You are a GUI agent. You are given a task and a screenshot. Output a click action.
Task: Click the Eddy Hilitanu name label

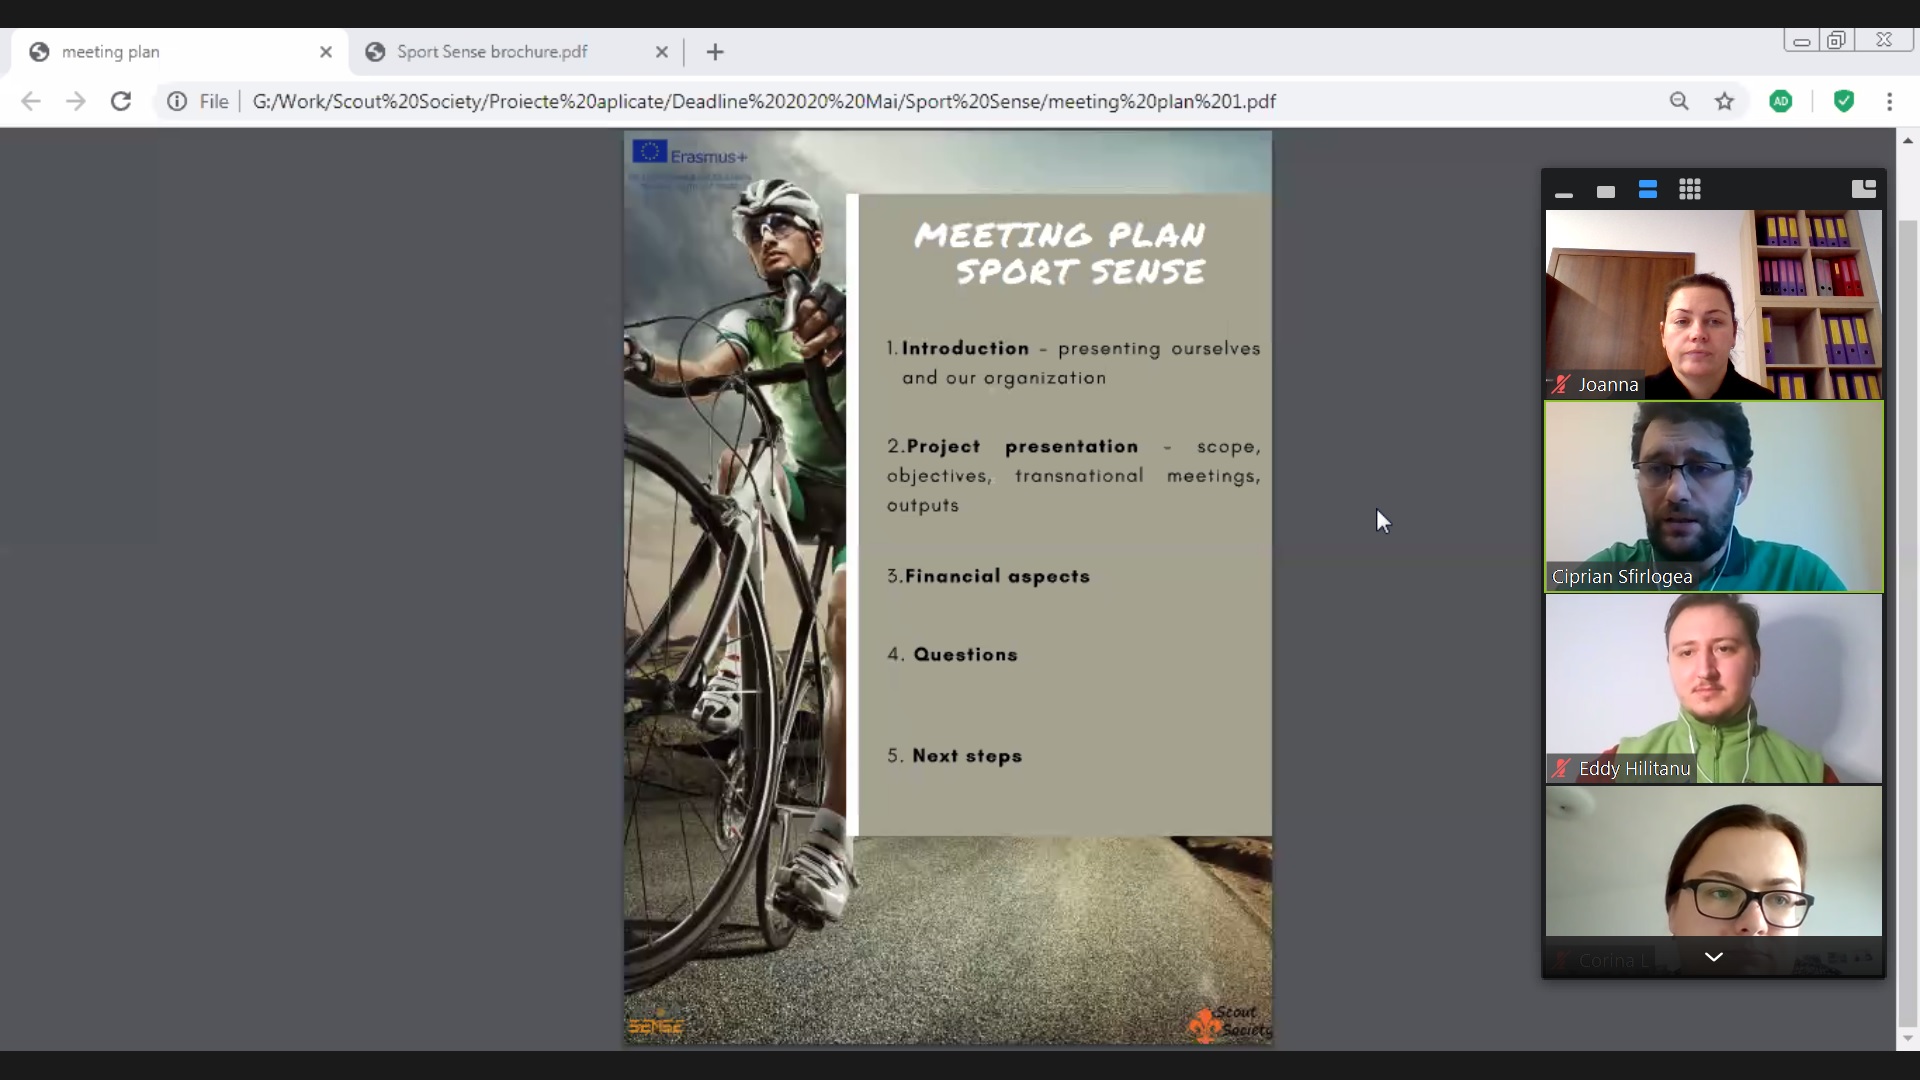click(1634, 769)
